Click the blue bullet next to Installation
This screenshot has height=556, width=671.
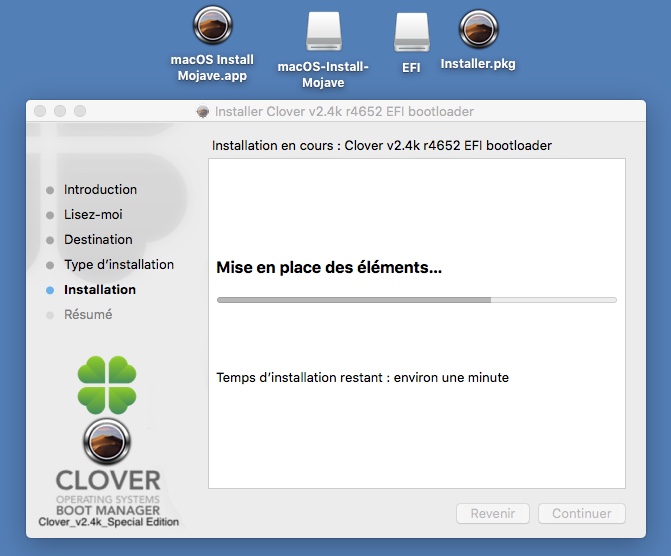tap(50, 290)
